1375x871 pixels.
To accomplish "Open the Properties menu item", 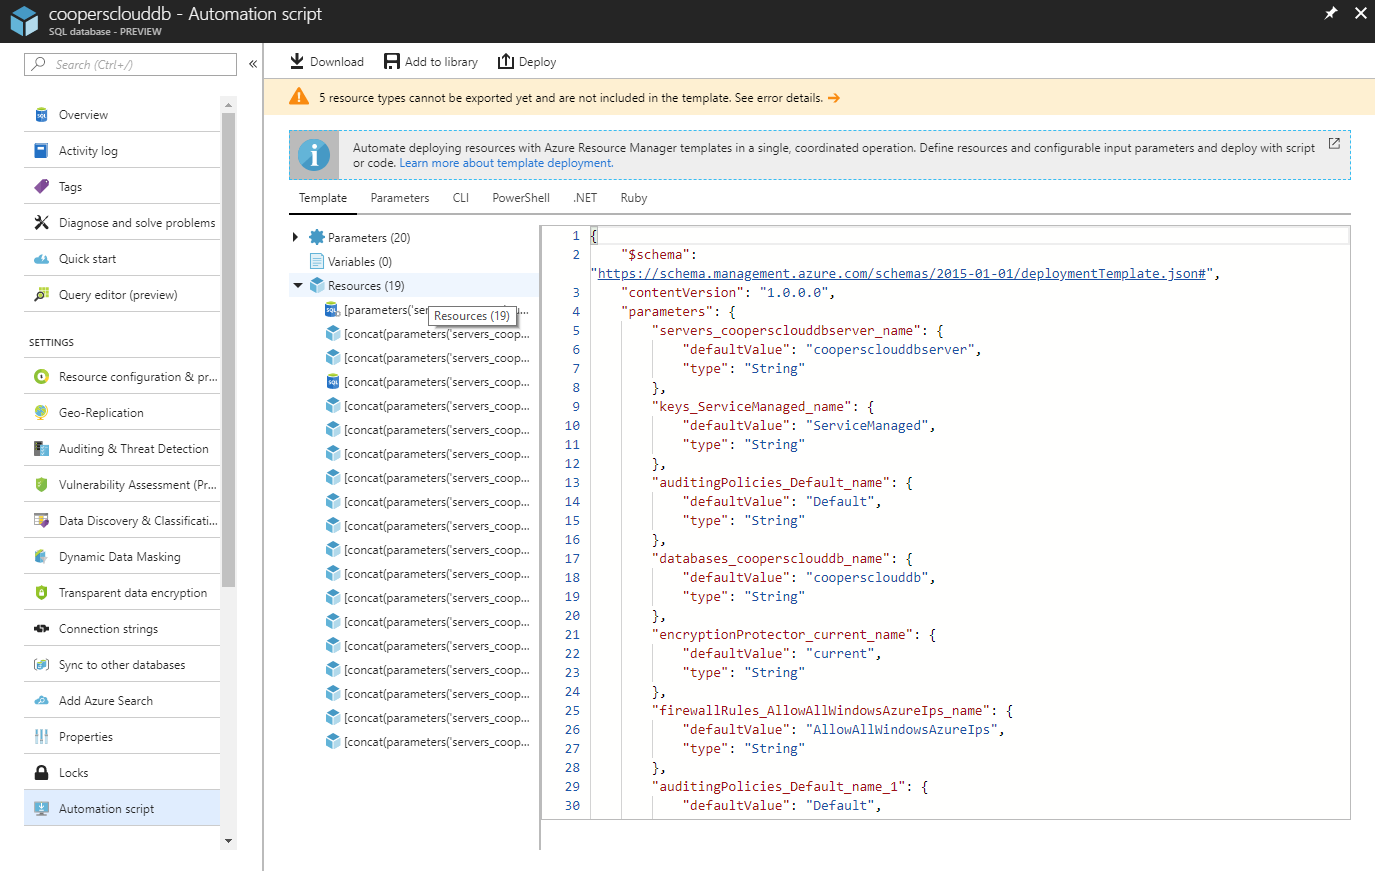I will pos(122,737).
